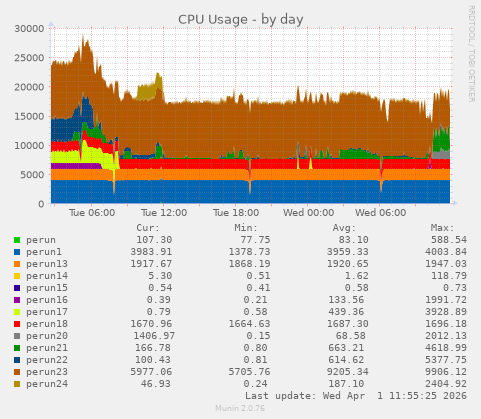The image size is (481, 419).
Task: Click perun24 max value 2404.92
Action: (x=446, y=384)
